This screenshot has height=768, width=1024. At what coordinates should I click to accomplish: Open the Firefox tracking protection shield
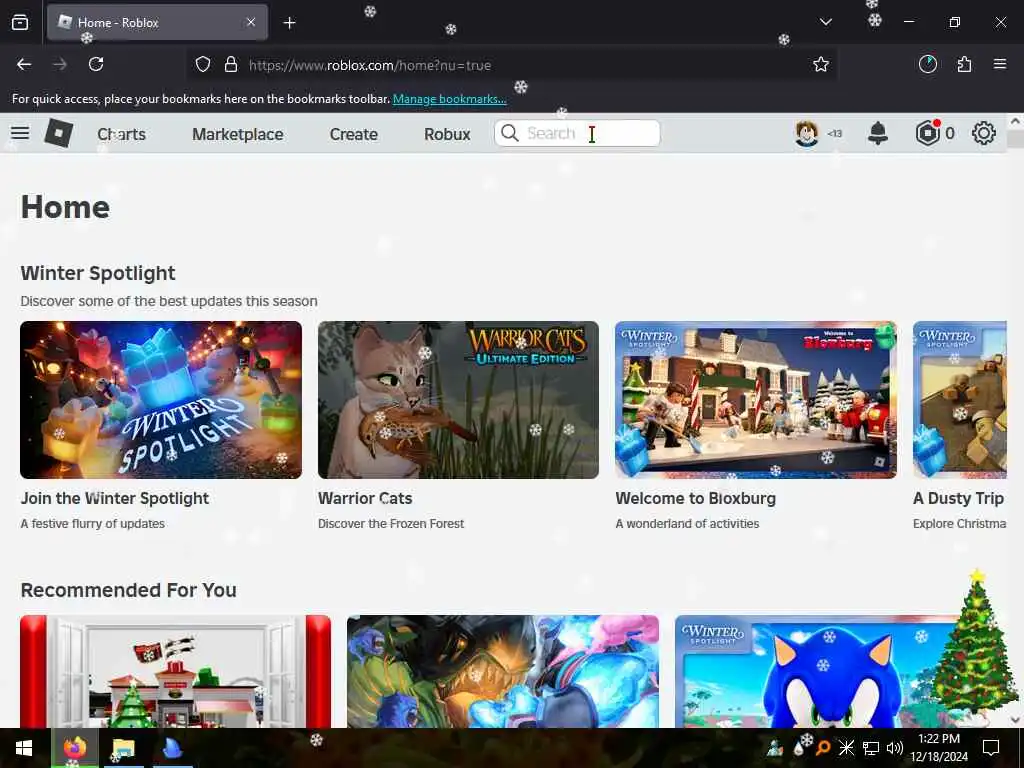coord(203,65)
